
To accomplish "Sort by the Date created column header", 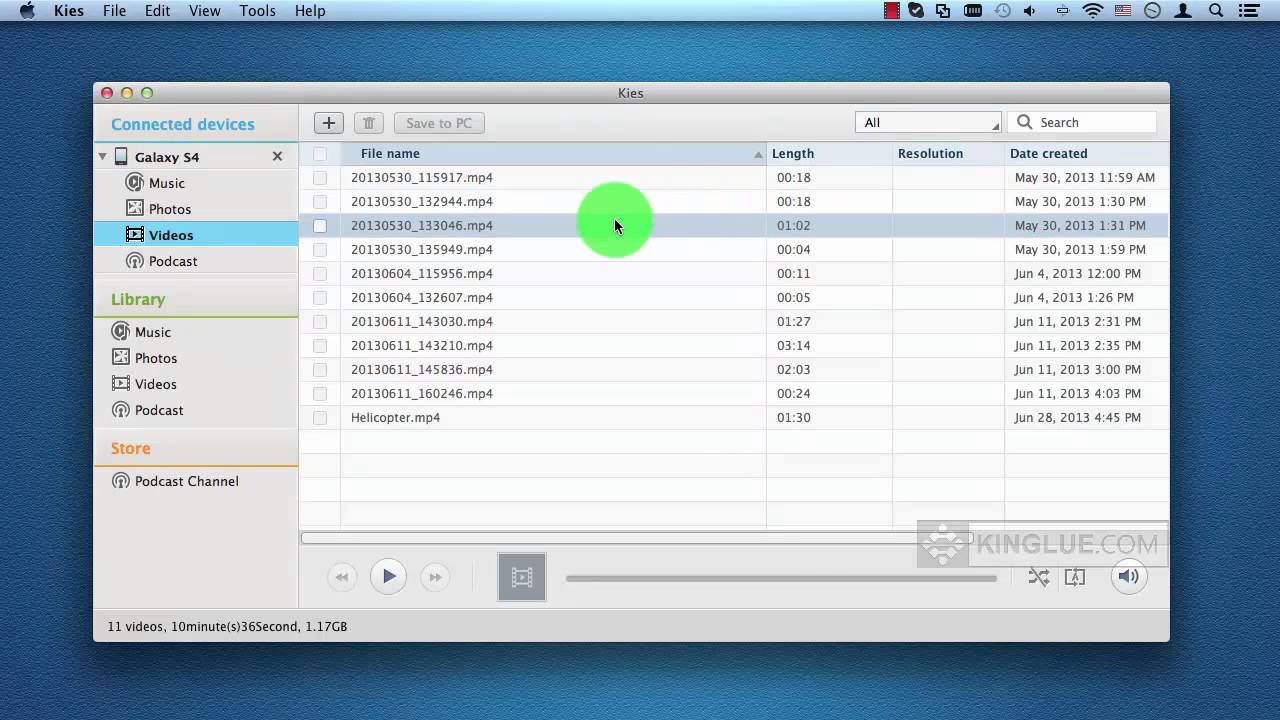I will coord(1086,154).
